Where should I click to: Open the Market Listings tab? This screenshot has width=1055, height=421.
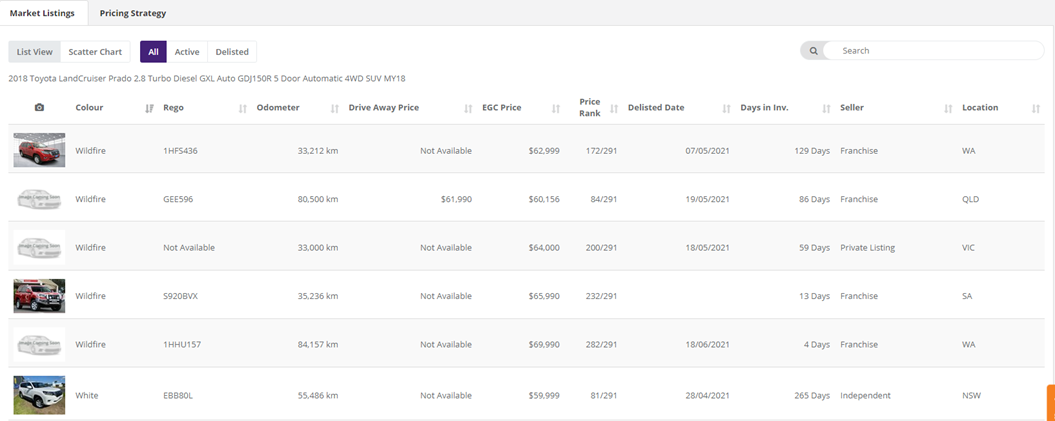[x=42, y=13]
